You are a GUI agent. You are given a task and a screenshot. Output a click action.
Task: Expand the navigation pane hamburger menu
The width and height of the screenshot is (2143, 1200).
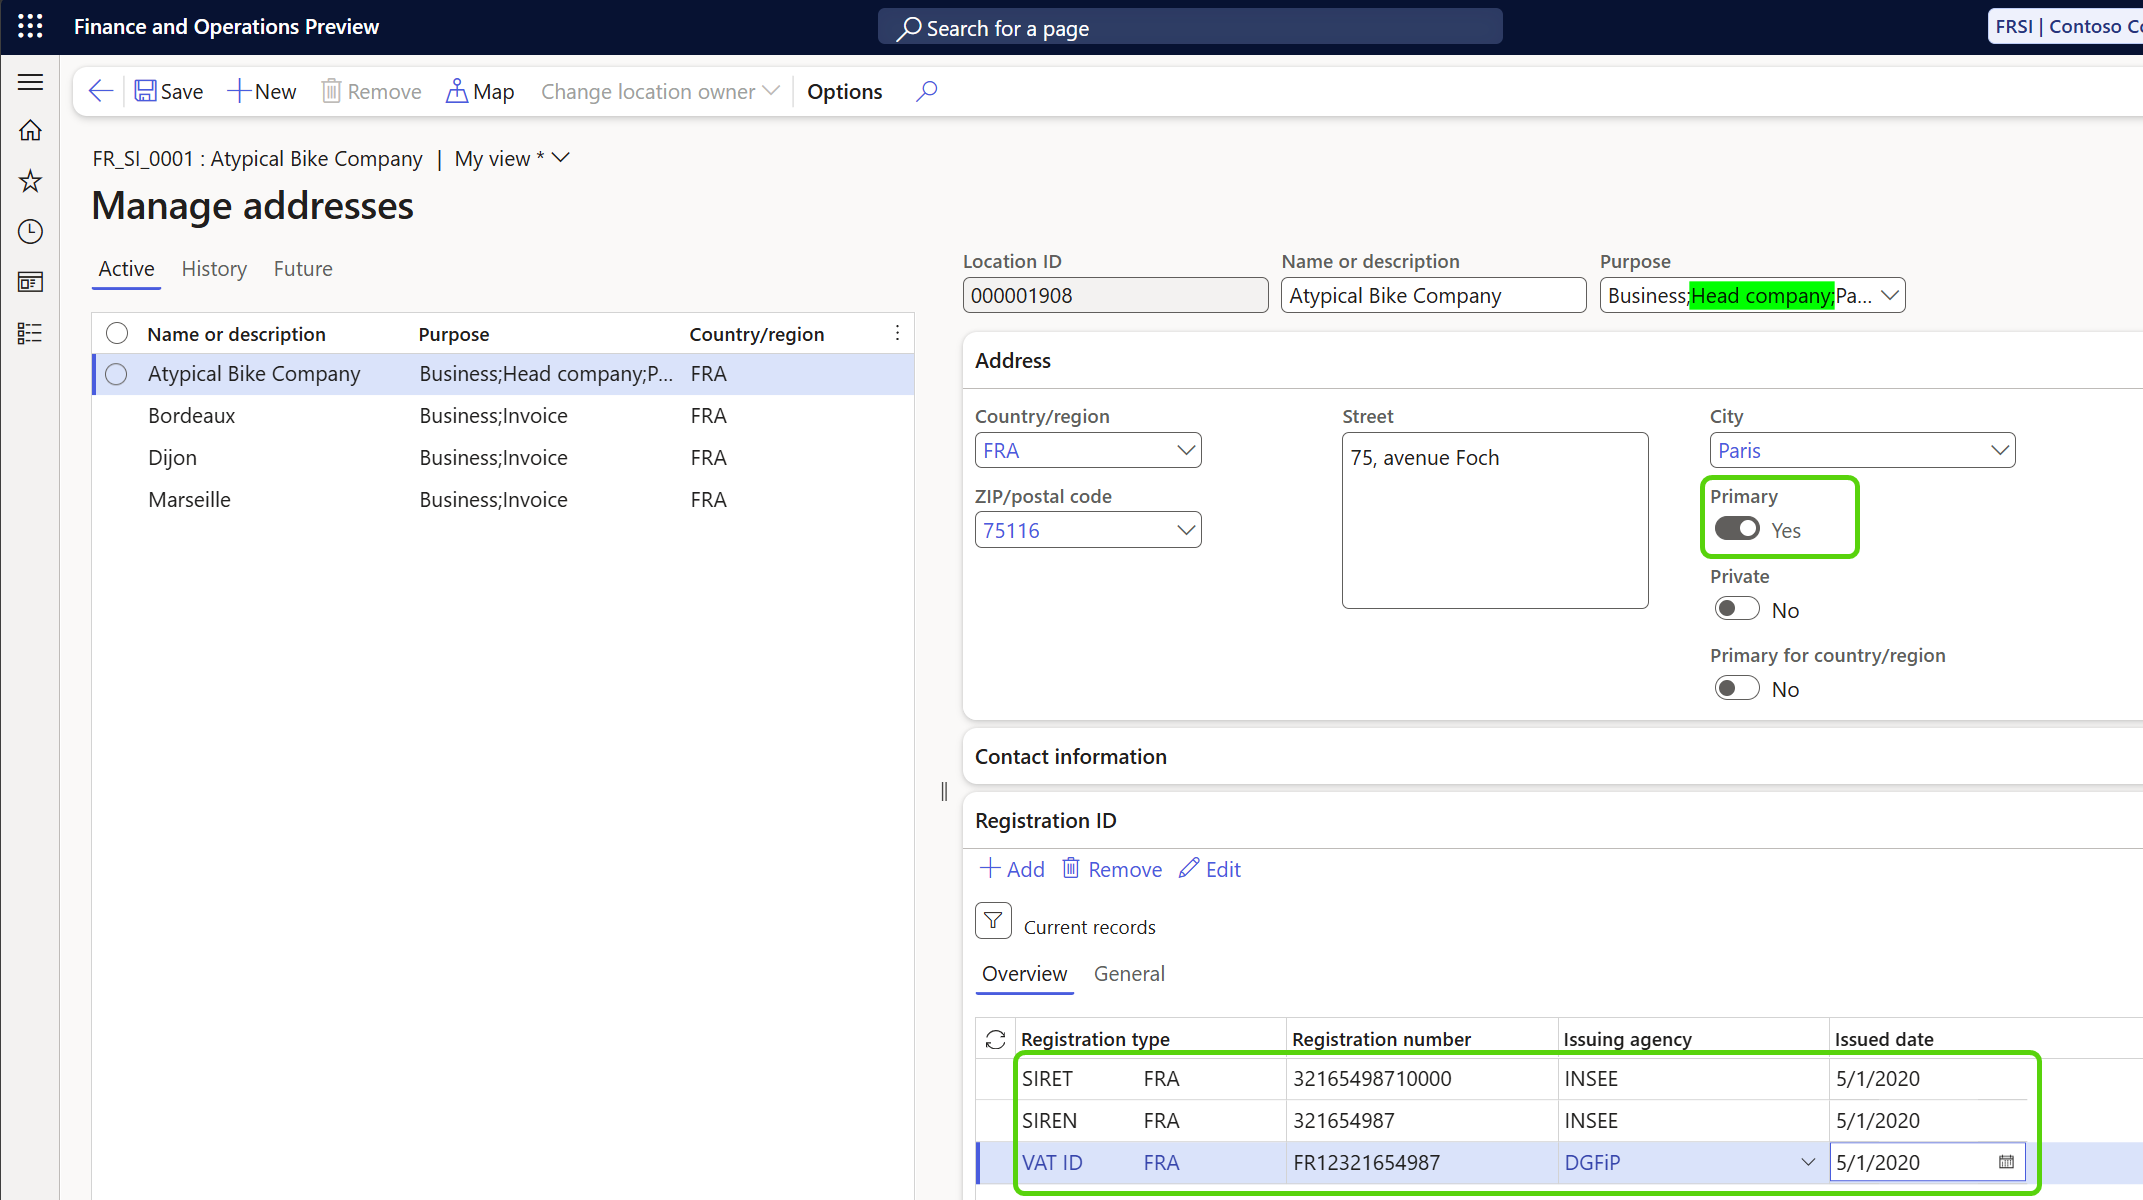pyautogui.click(x=30, y=82)
